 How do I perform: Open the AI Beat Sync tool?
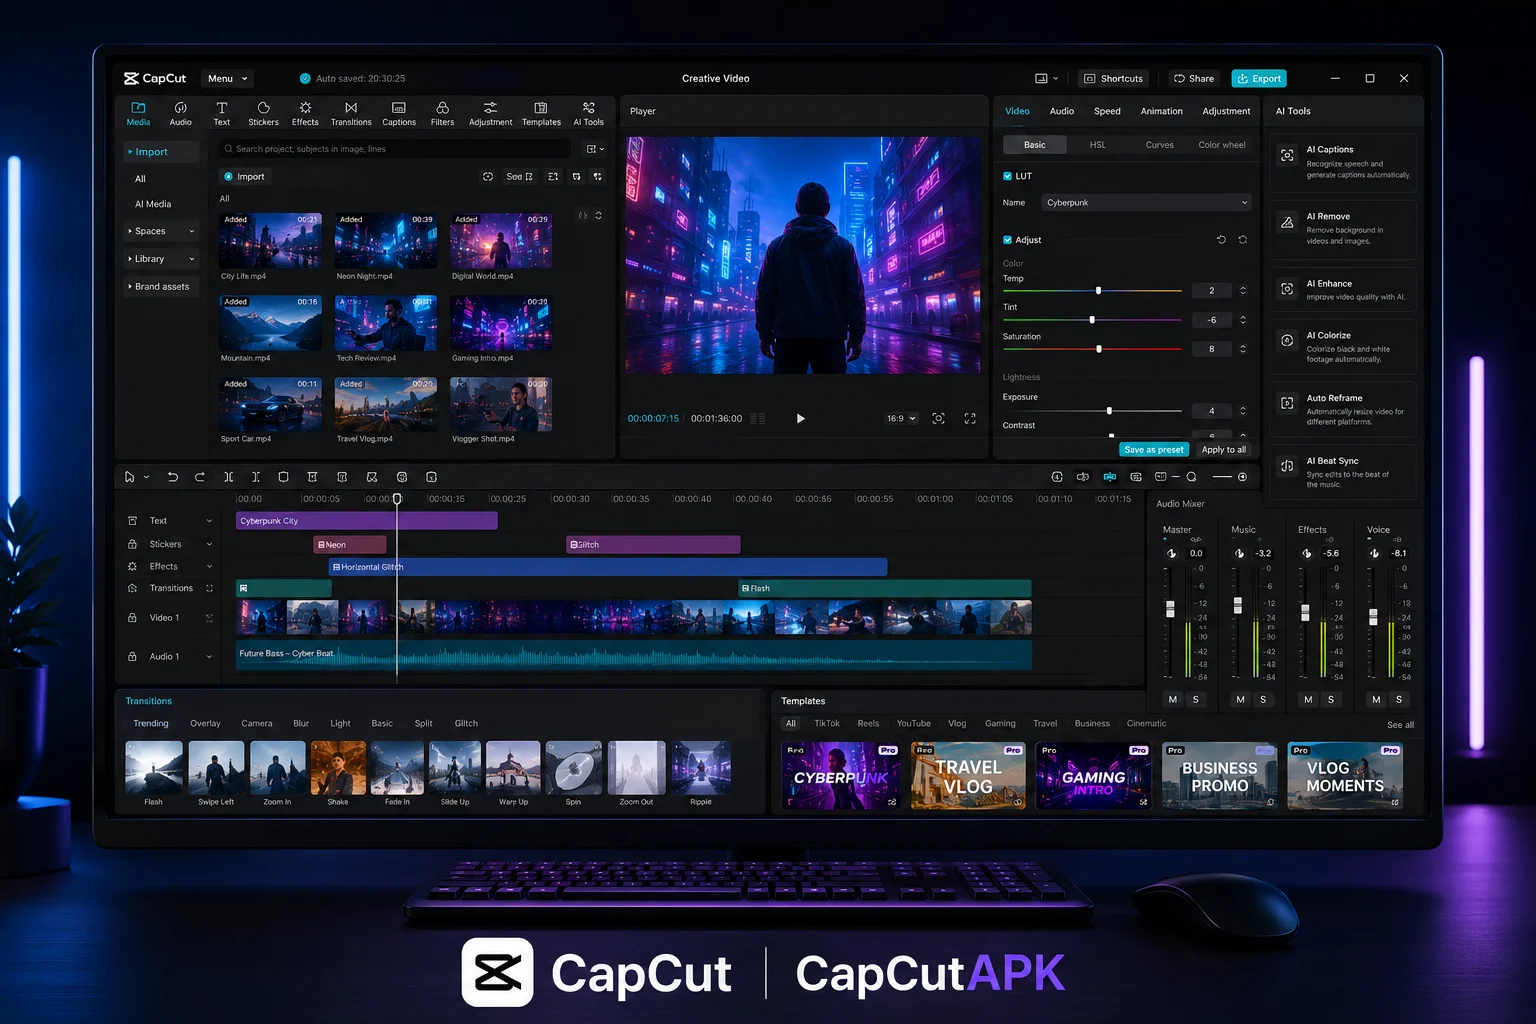[x=1344, y=472]
